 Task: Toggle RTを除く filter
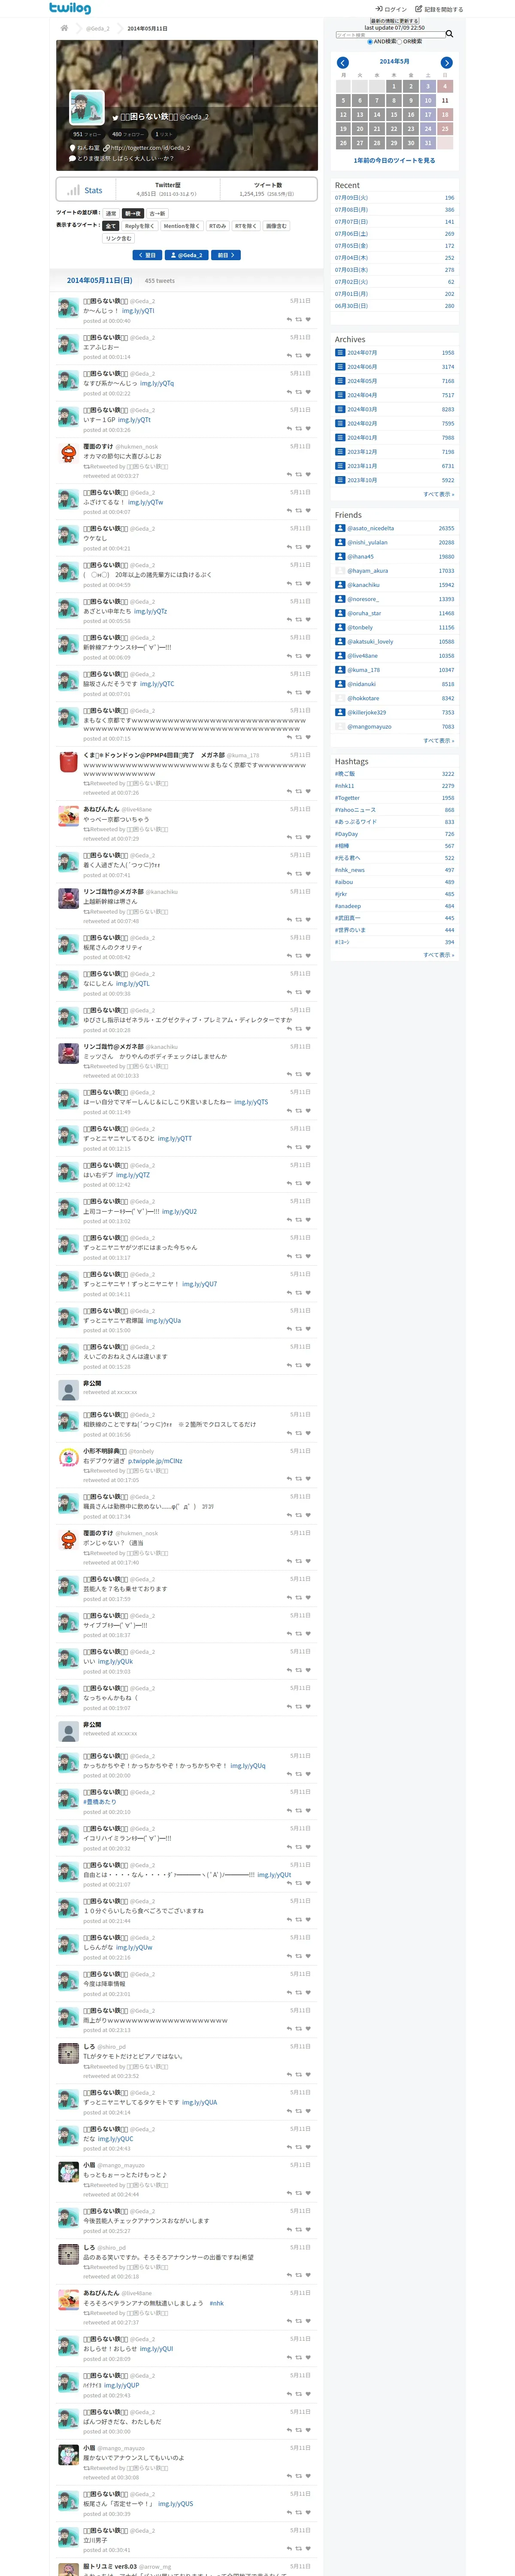tap(246, 226)
